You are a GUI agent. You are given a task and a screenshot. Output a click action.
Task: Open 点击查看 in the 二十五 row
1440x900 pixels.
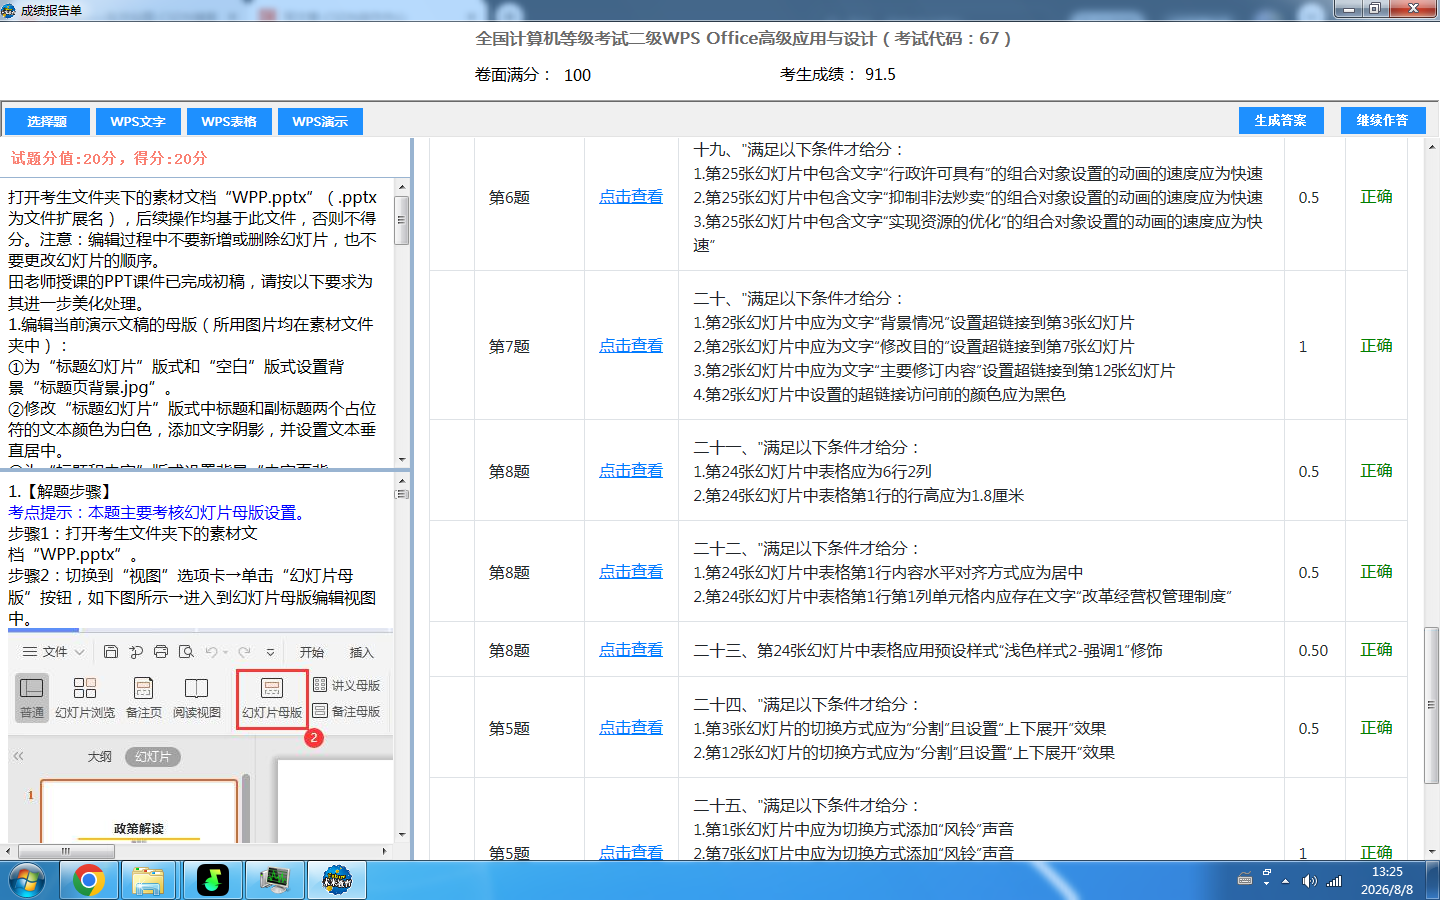pos(631,853)
